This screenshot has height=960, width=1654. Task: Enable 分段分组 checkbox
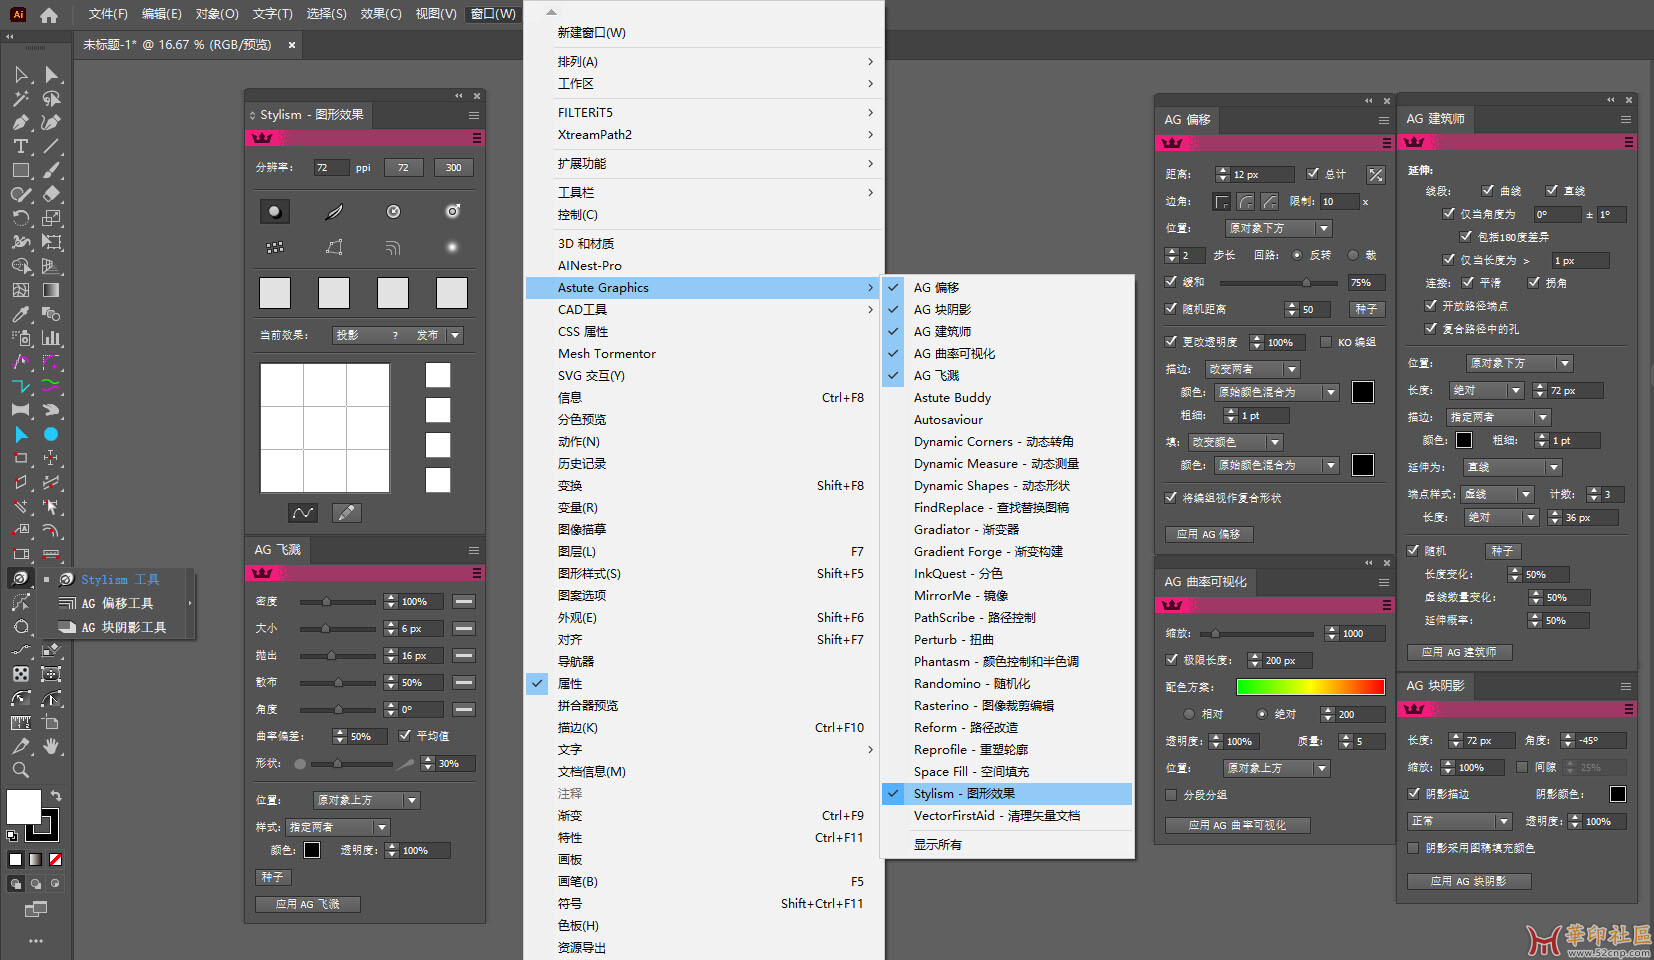coord(1171,795)
